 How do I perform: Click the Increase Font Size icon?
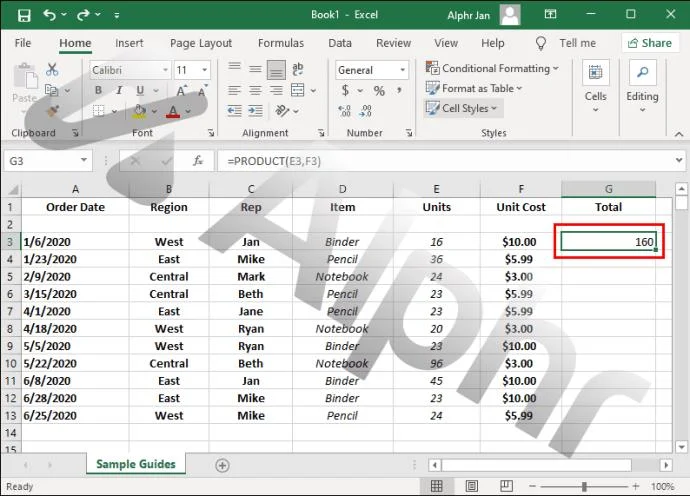(182, 91)
